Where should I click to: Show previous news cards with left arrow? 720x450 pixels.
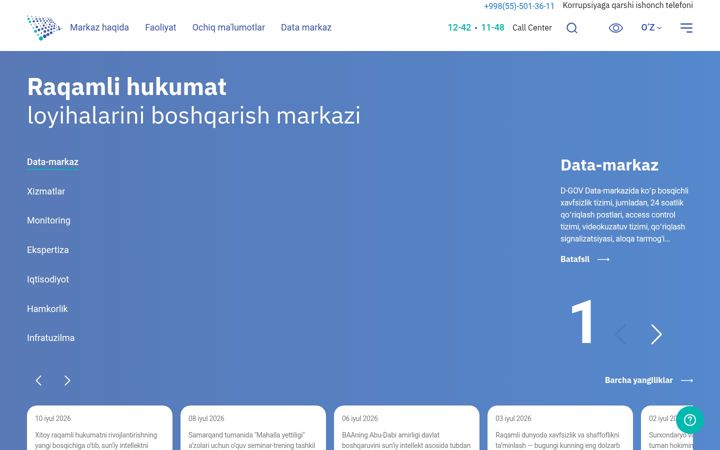coord(39,380)
